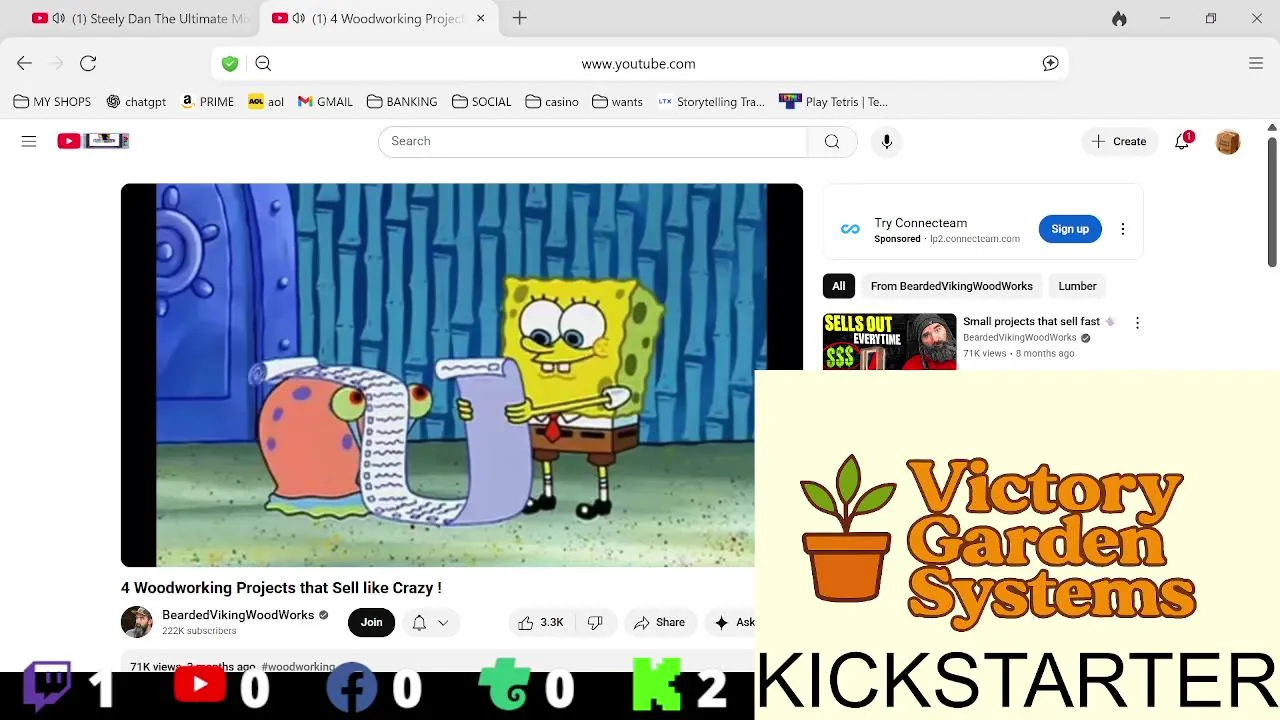This screenshot has width=1280, height=720.
Task: Open the chatgpt bookmark
Action: [136, 102]
